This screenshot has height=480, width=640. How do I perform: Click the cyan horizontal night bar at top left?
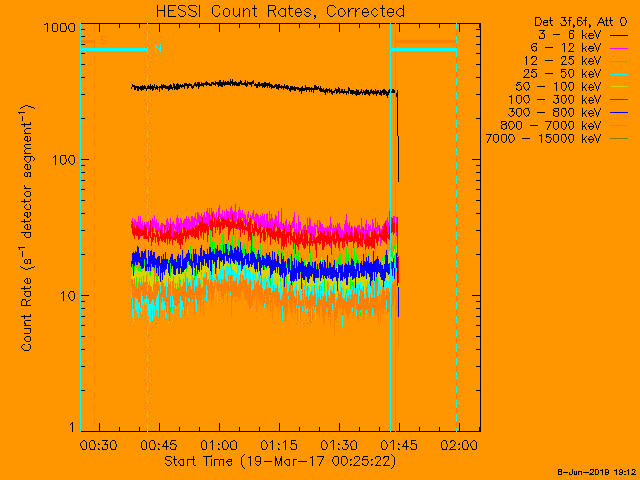tap(114, 50)
